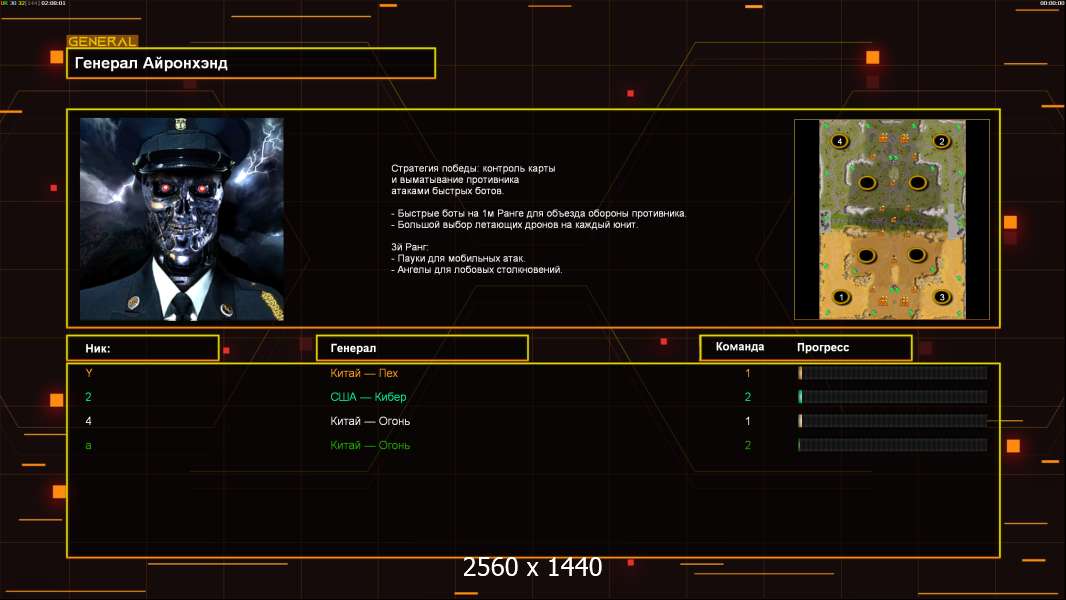
Task: Click the 'Команда' column header
Action: tap(740, 347)
